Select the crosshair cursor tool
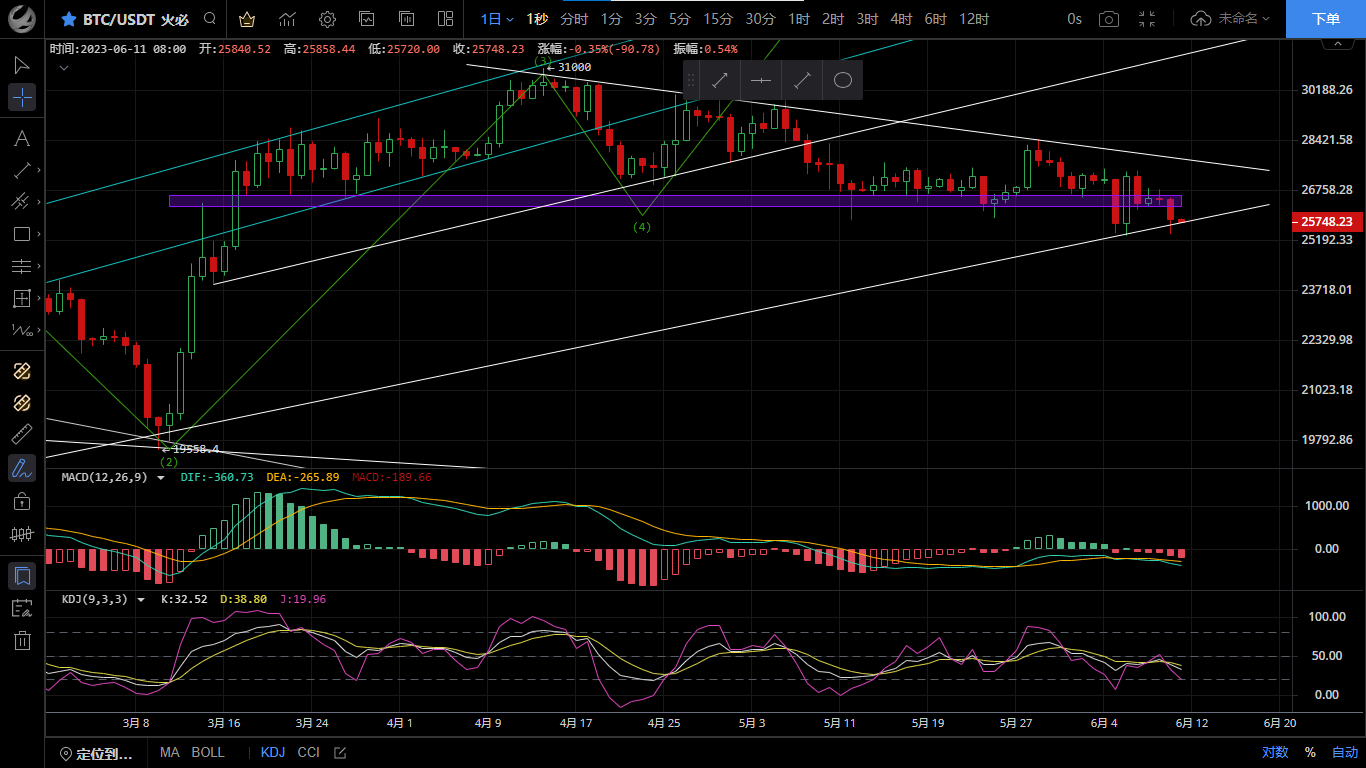The height and width of the screenshot is (768, 1366). (22, 97)
